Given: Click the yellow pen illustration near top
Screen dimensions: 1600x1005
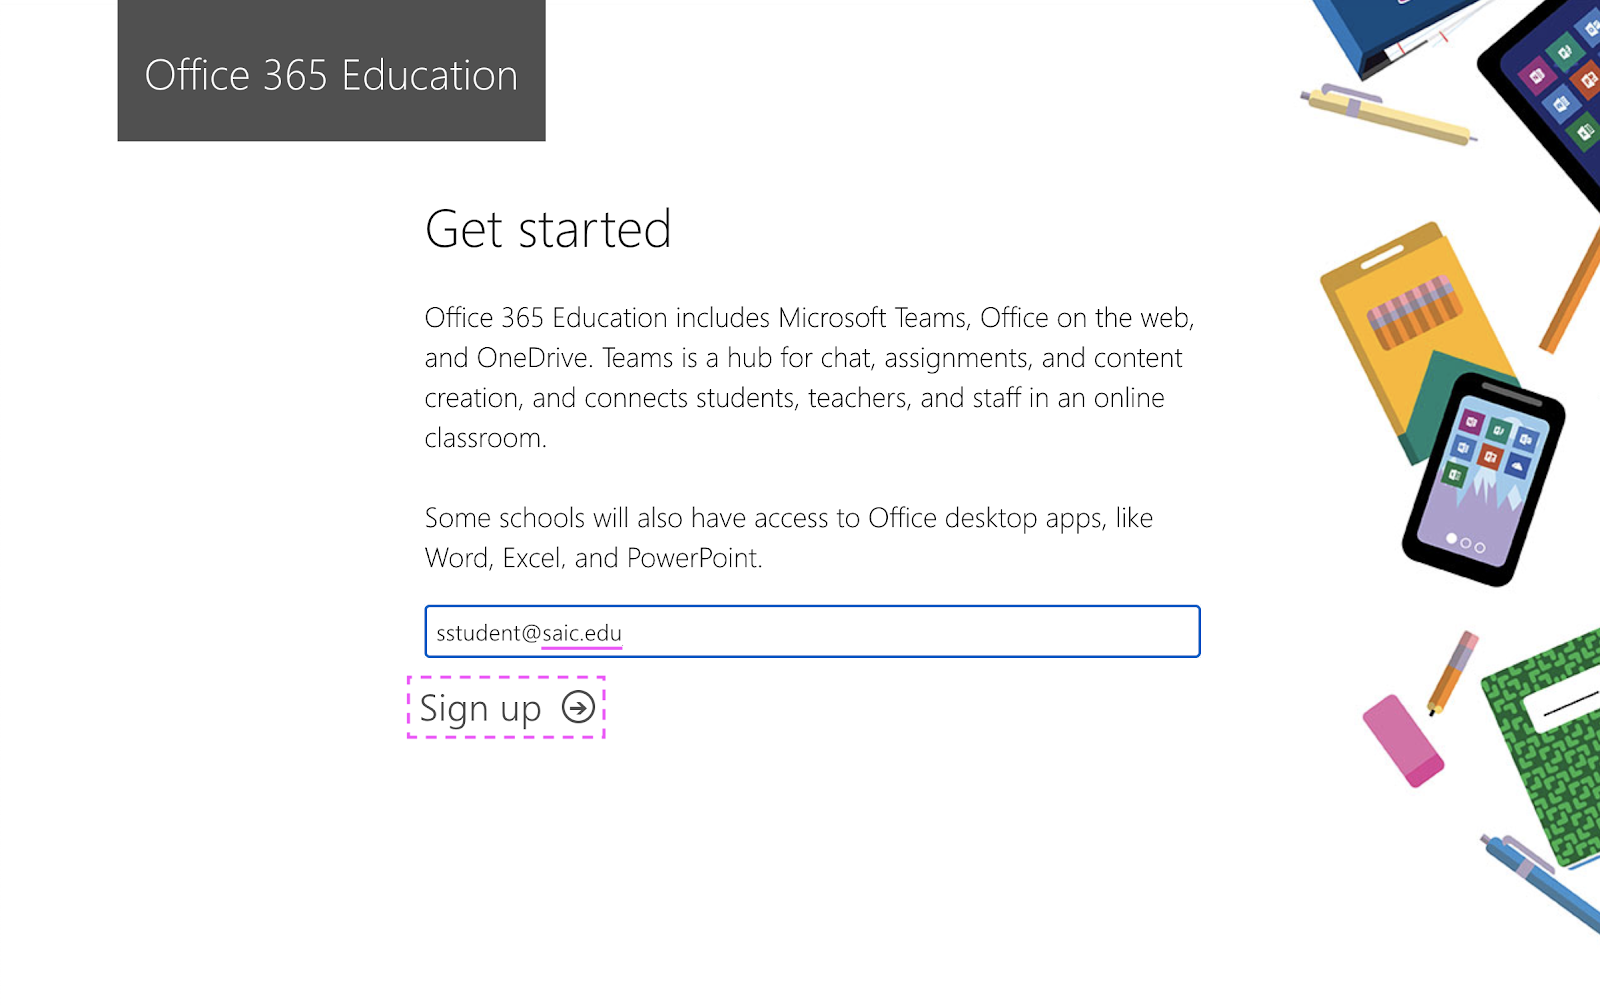Looking at the screenshot, I should click(1388, 114).
